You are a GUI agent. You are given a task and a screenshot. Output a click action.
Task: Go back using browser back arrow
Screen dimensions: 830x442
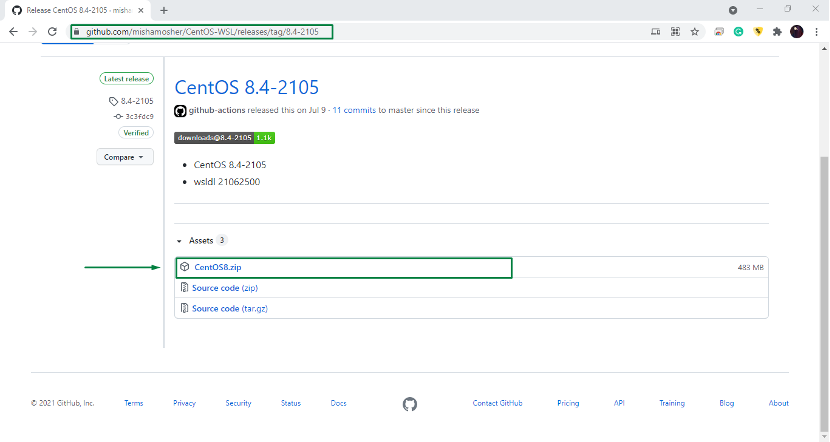point(13,32)
